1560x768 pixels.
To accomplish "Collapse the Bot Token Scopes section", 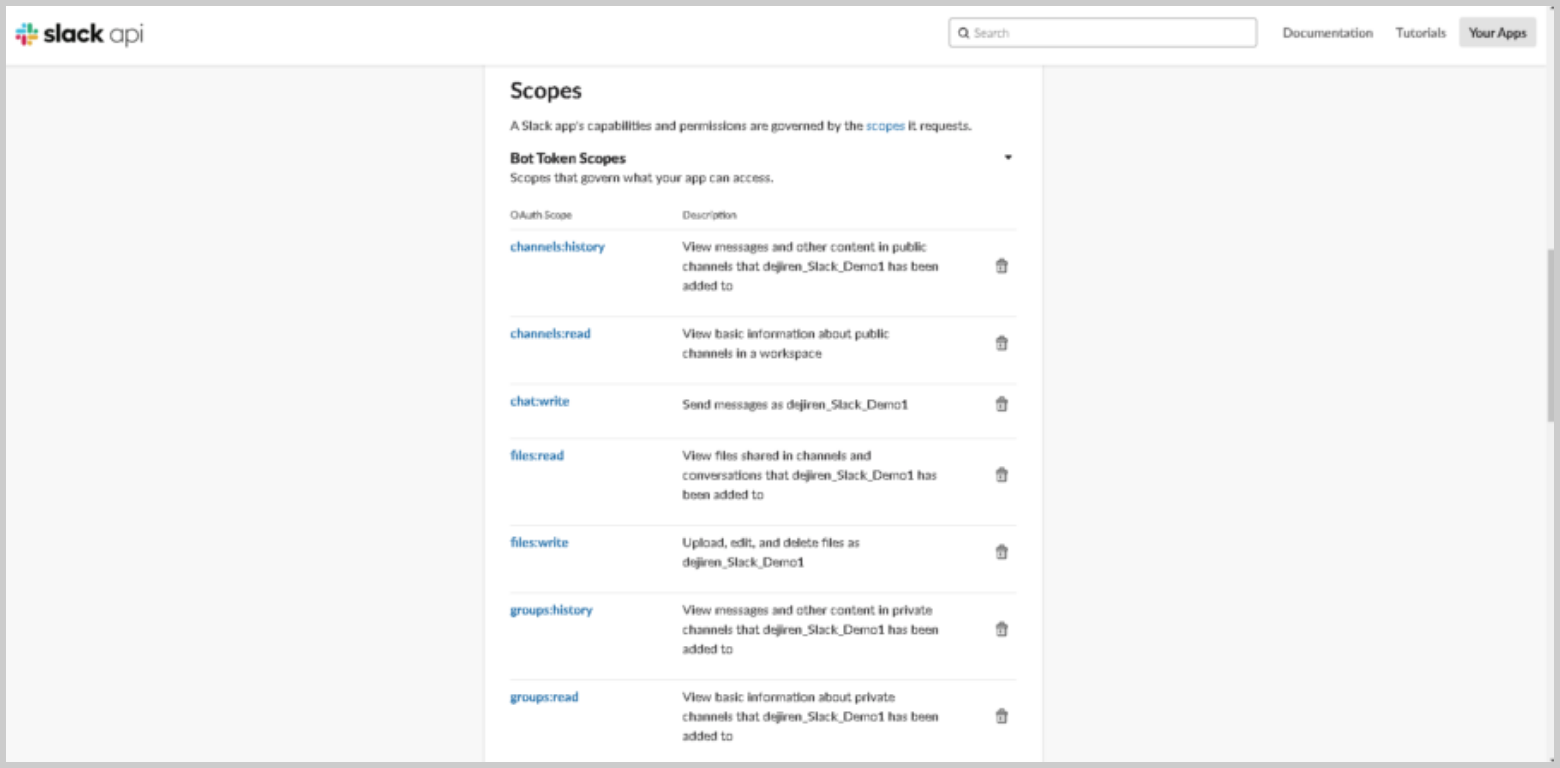I will click(x=1008, y=158).
